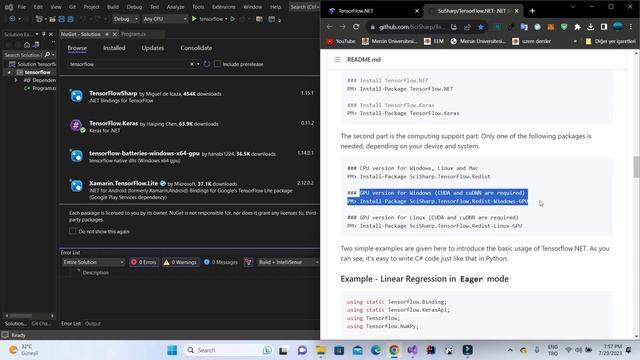Viewport: 640px width, 360px height.
Task: Open the Extensions menu
Action: pos(224,7)
